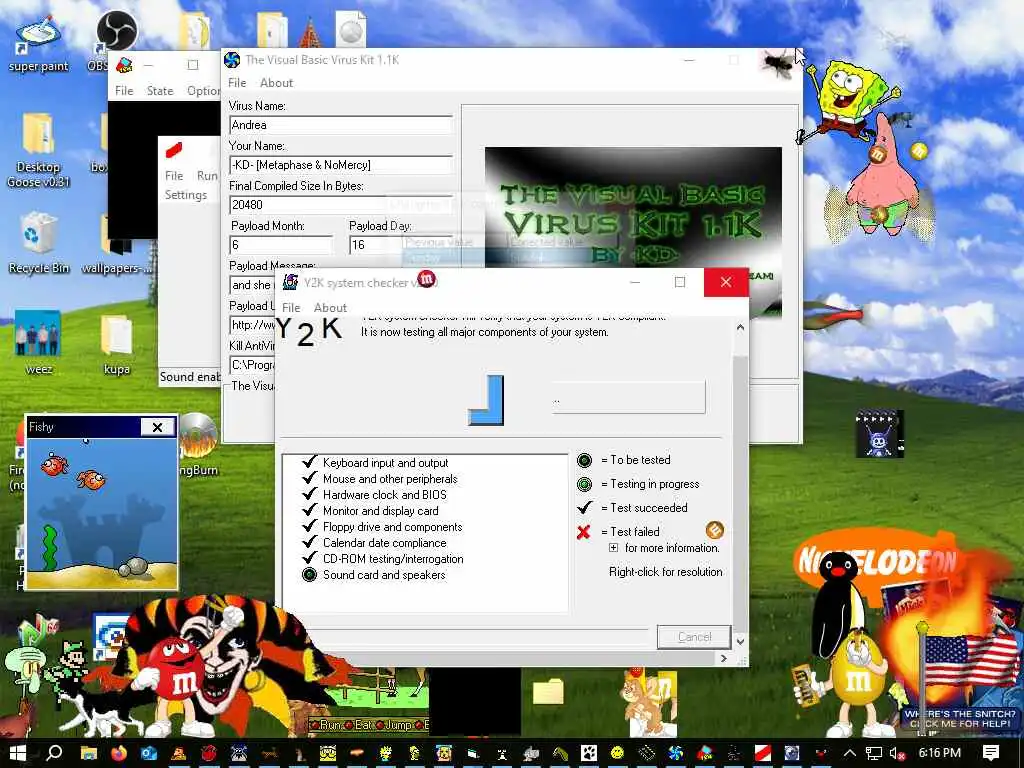The image size is (1024, 768).
Task: Open the Windows Start menu
Action: pyautogui.click(x=18, y=753)
